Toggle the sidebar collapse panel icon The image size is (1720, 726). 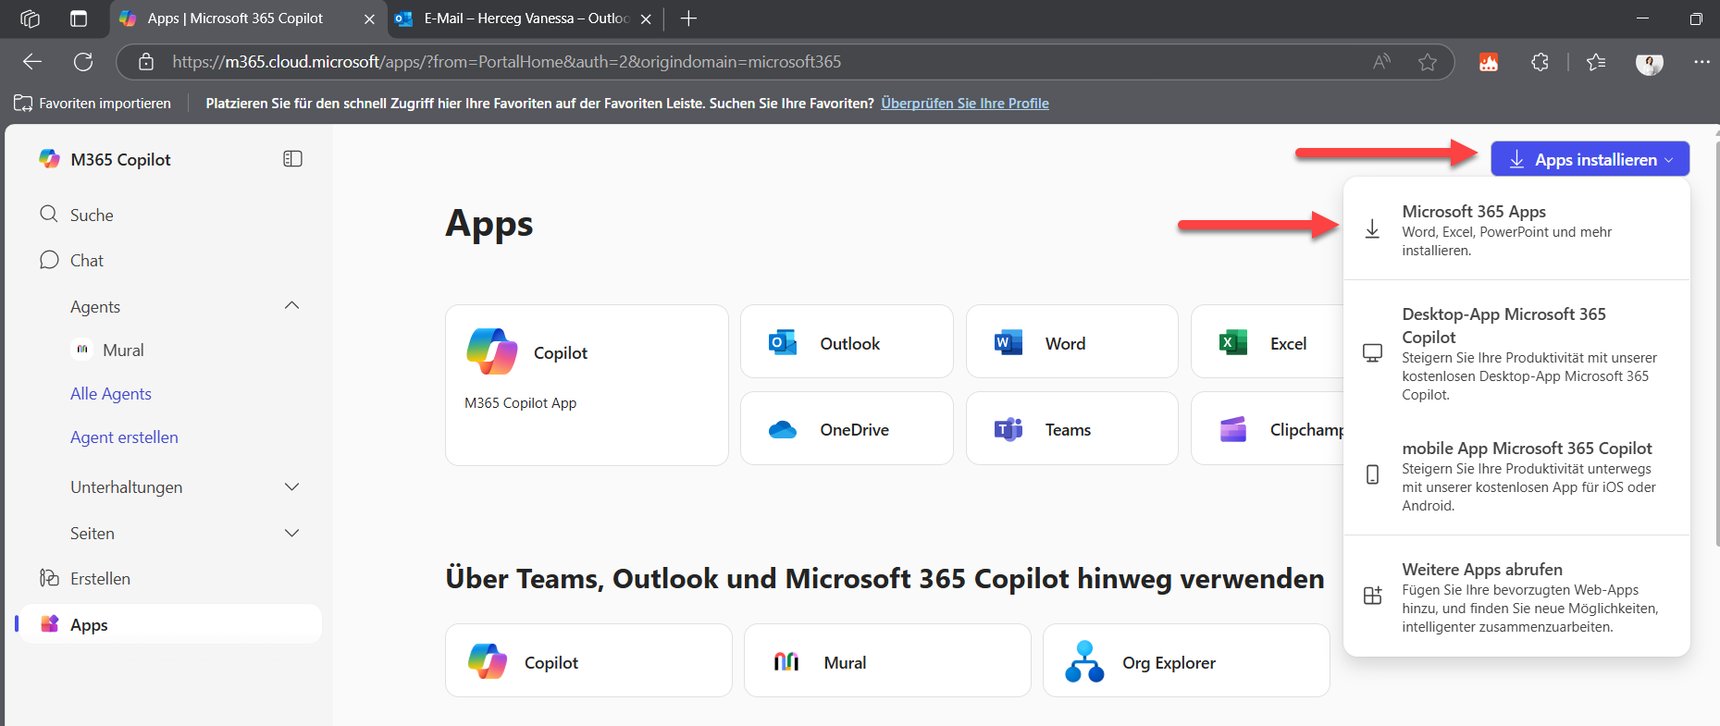tap(292, 159)
